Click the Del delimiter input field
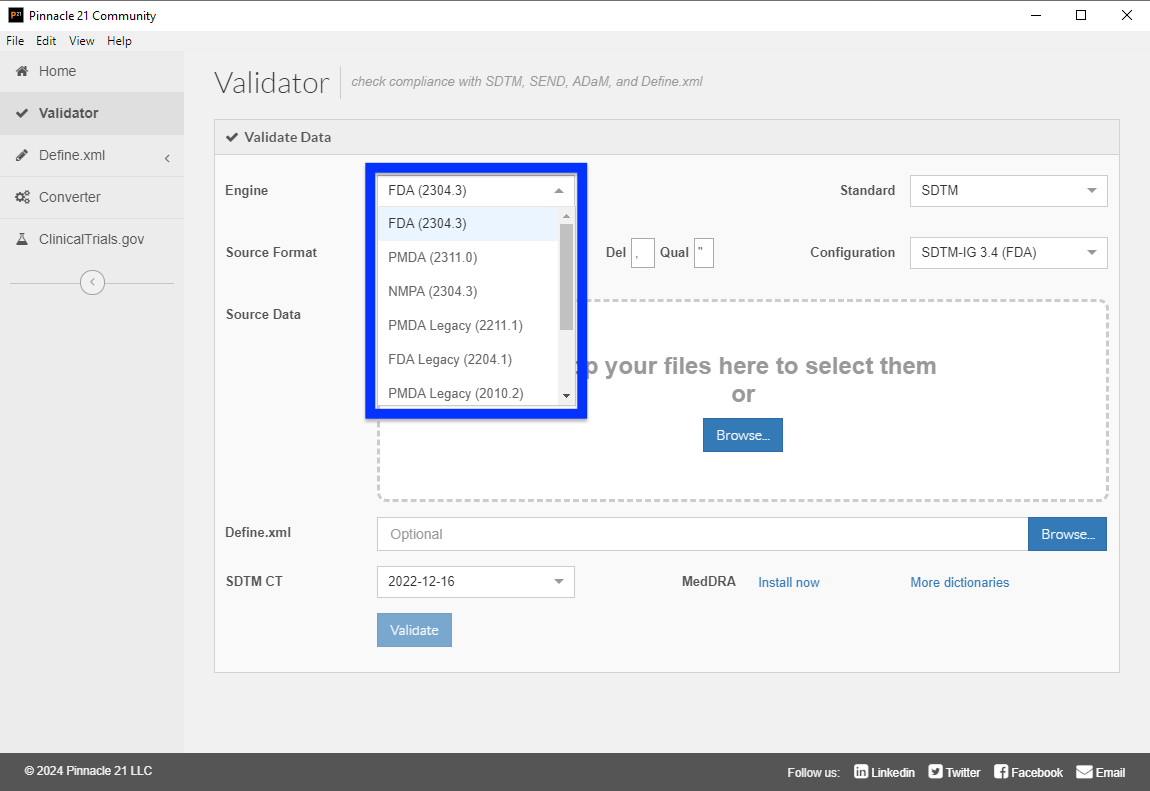This screenshot has height=791, width=1150. coord(642,253)
